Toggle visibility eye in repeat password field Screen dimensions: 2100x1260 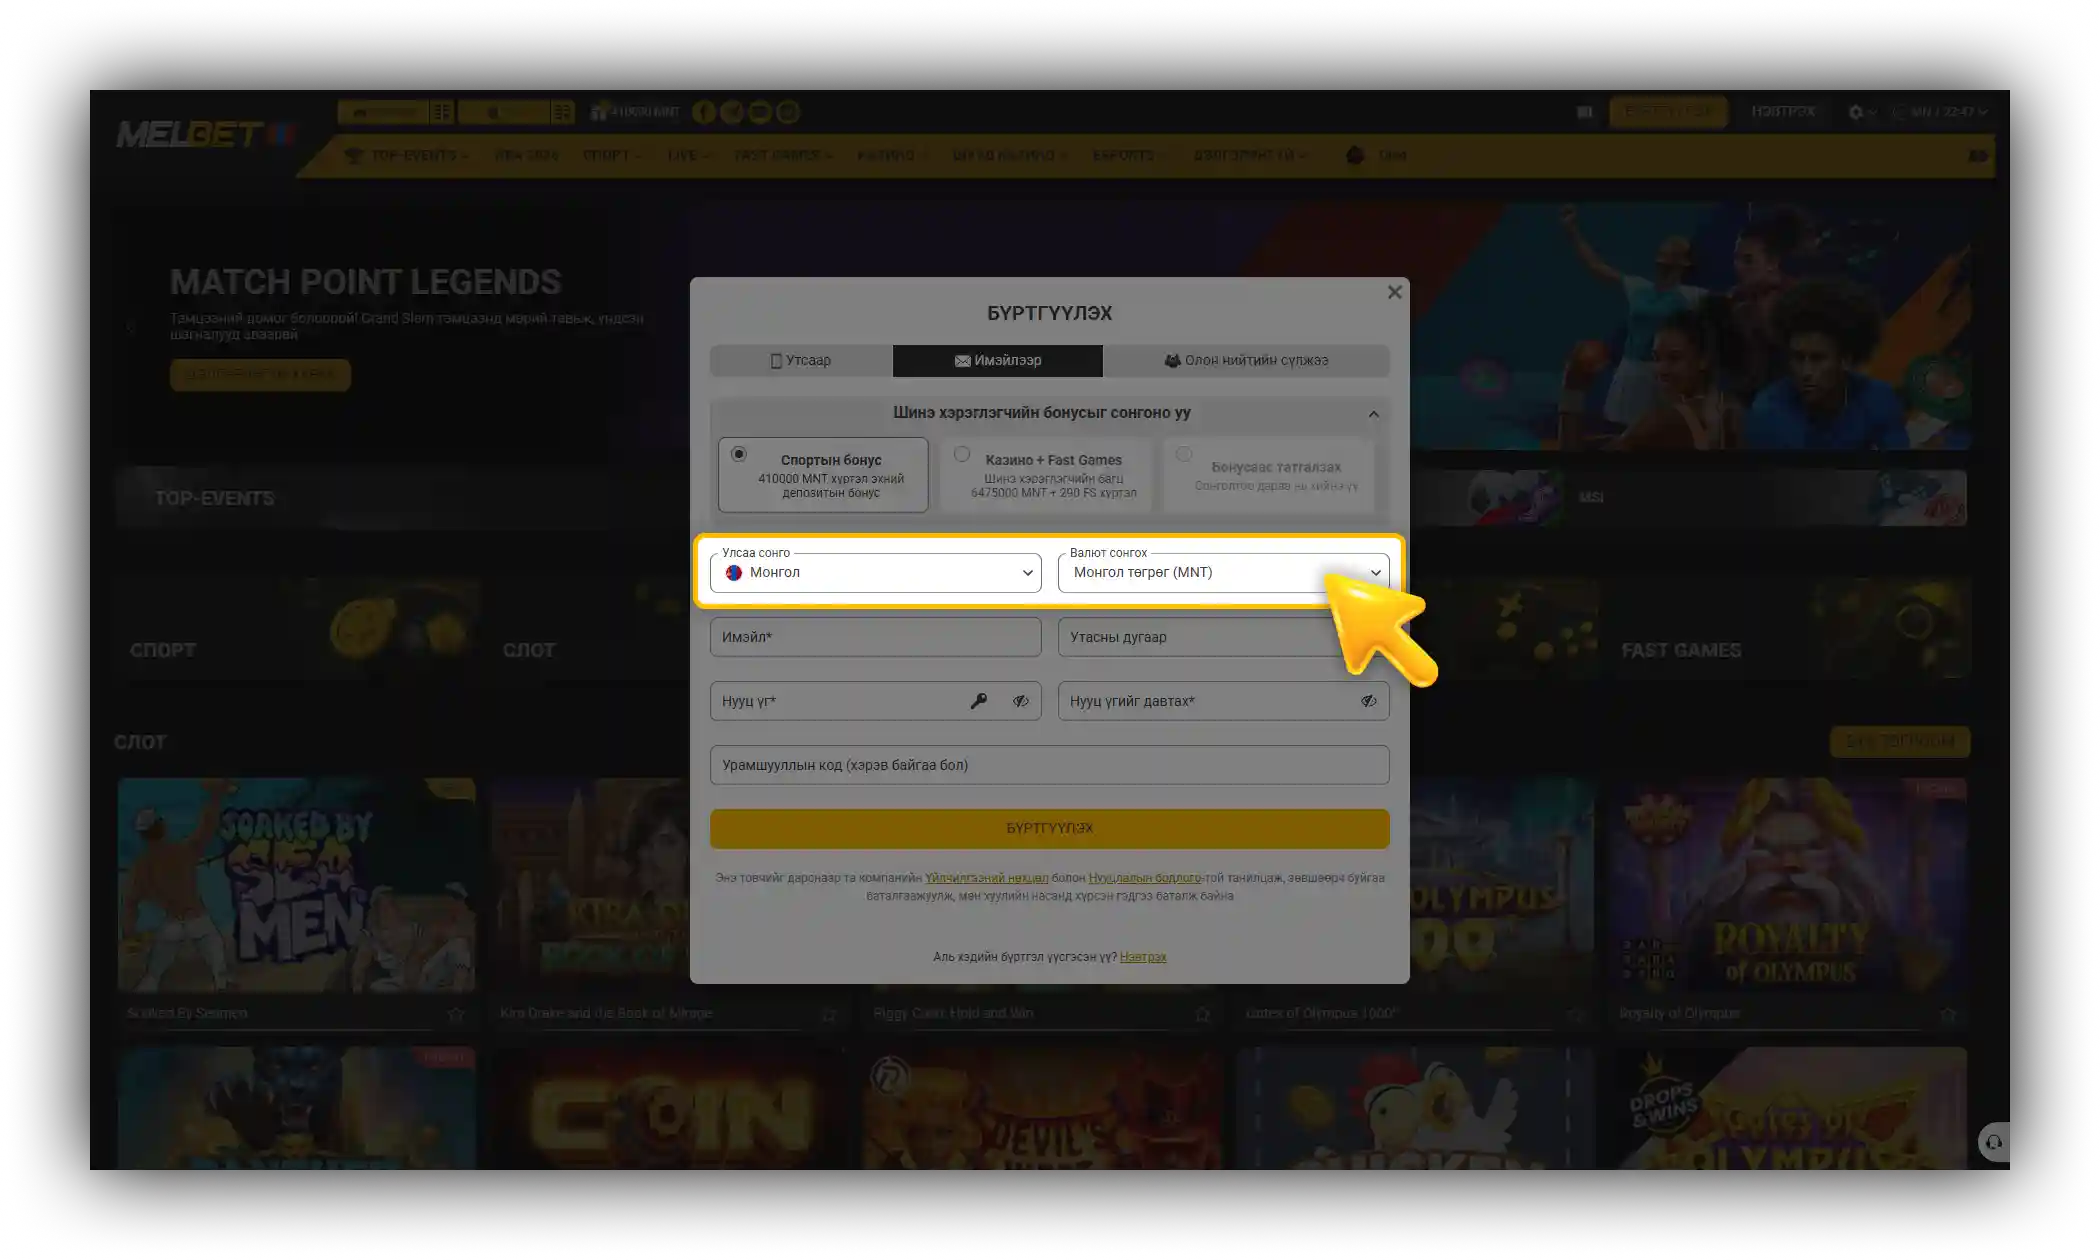1368,701
